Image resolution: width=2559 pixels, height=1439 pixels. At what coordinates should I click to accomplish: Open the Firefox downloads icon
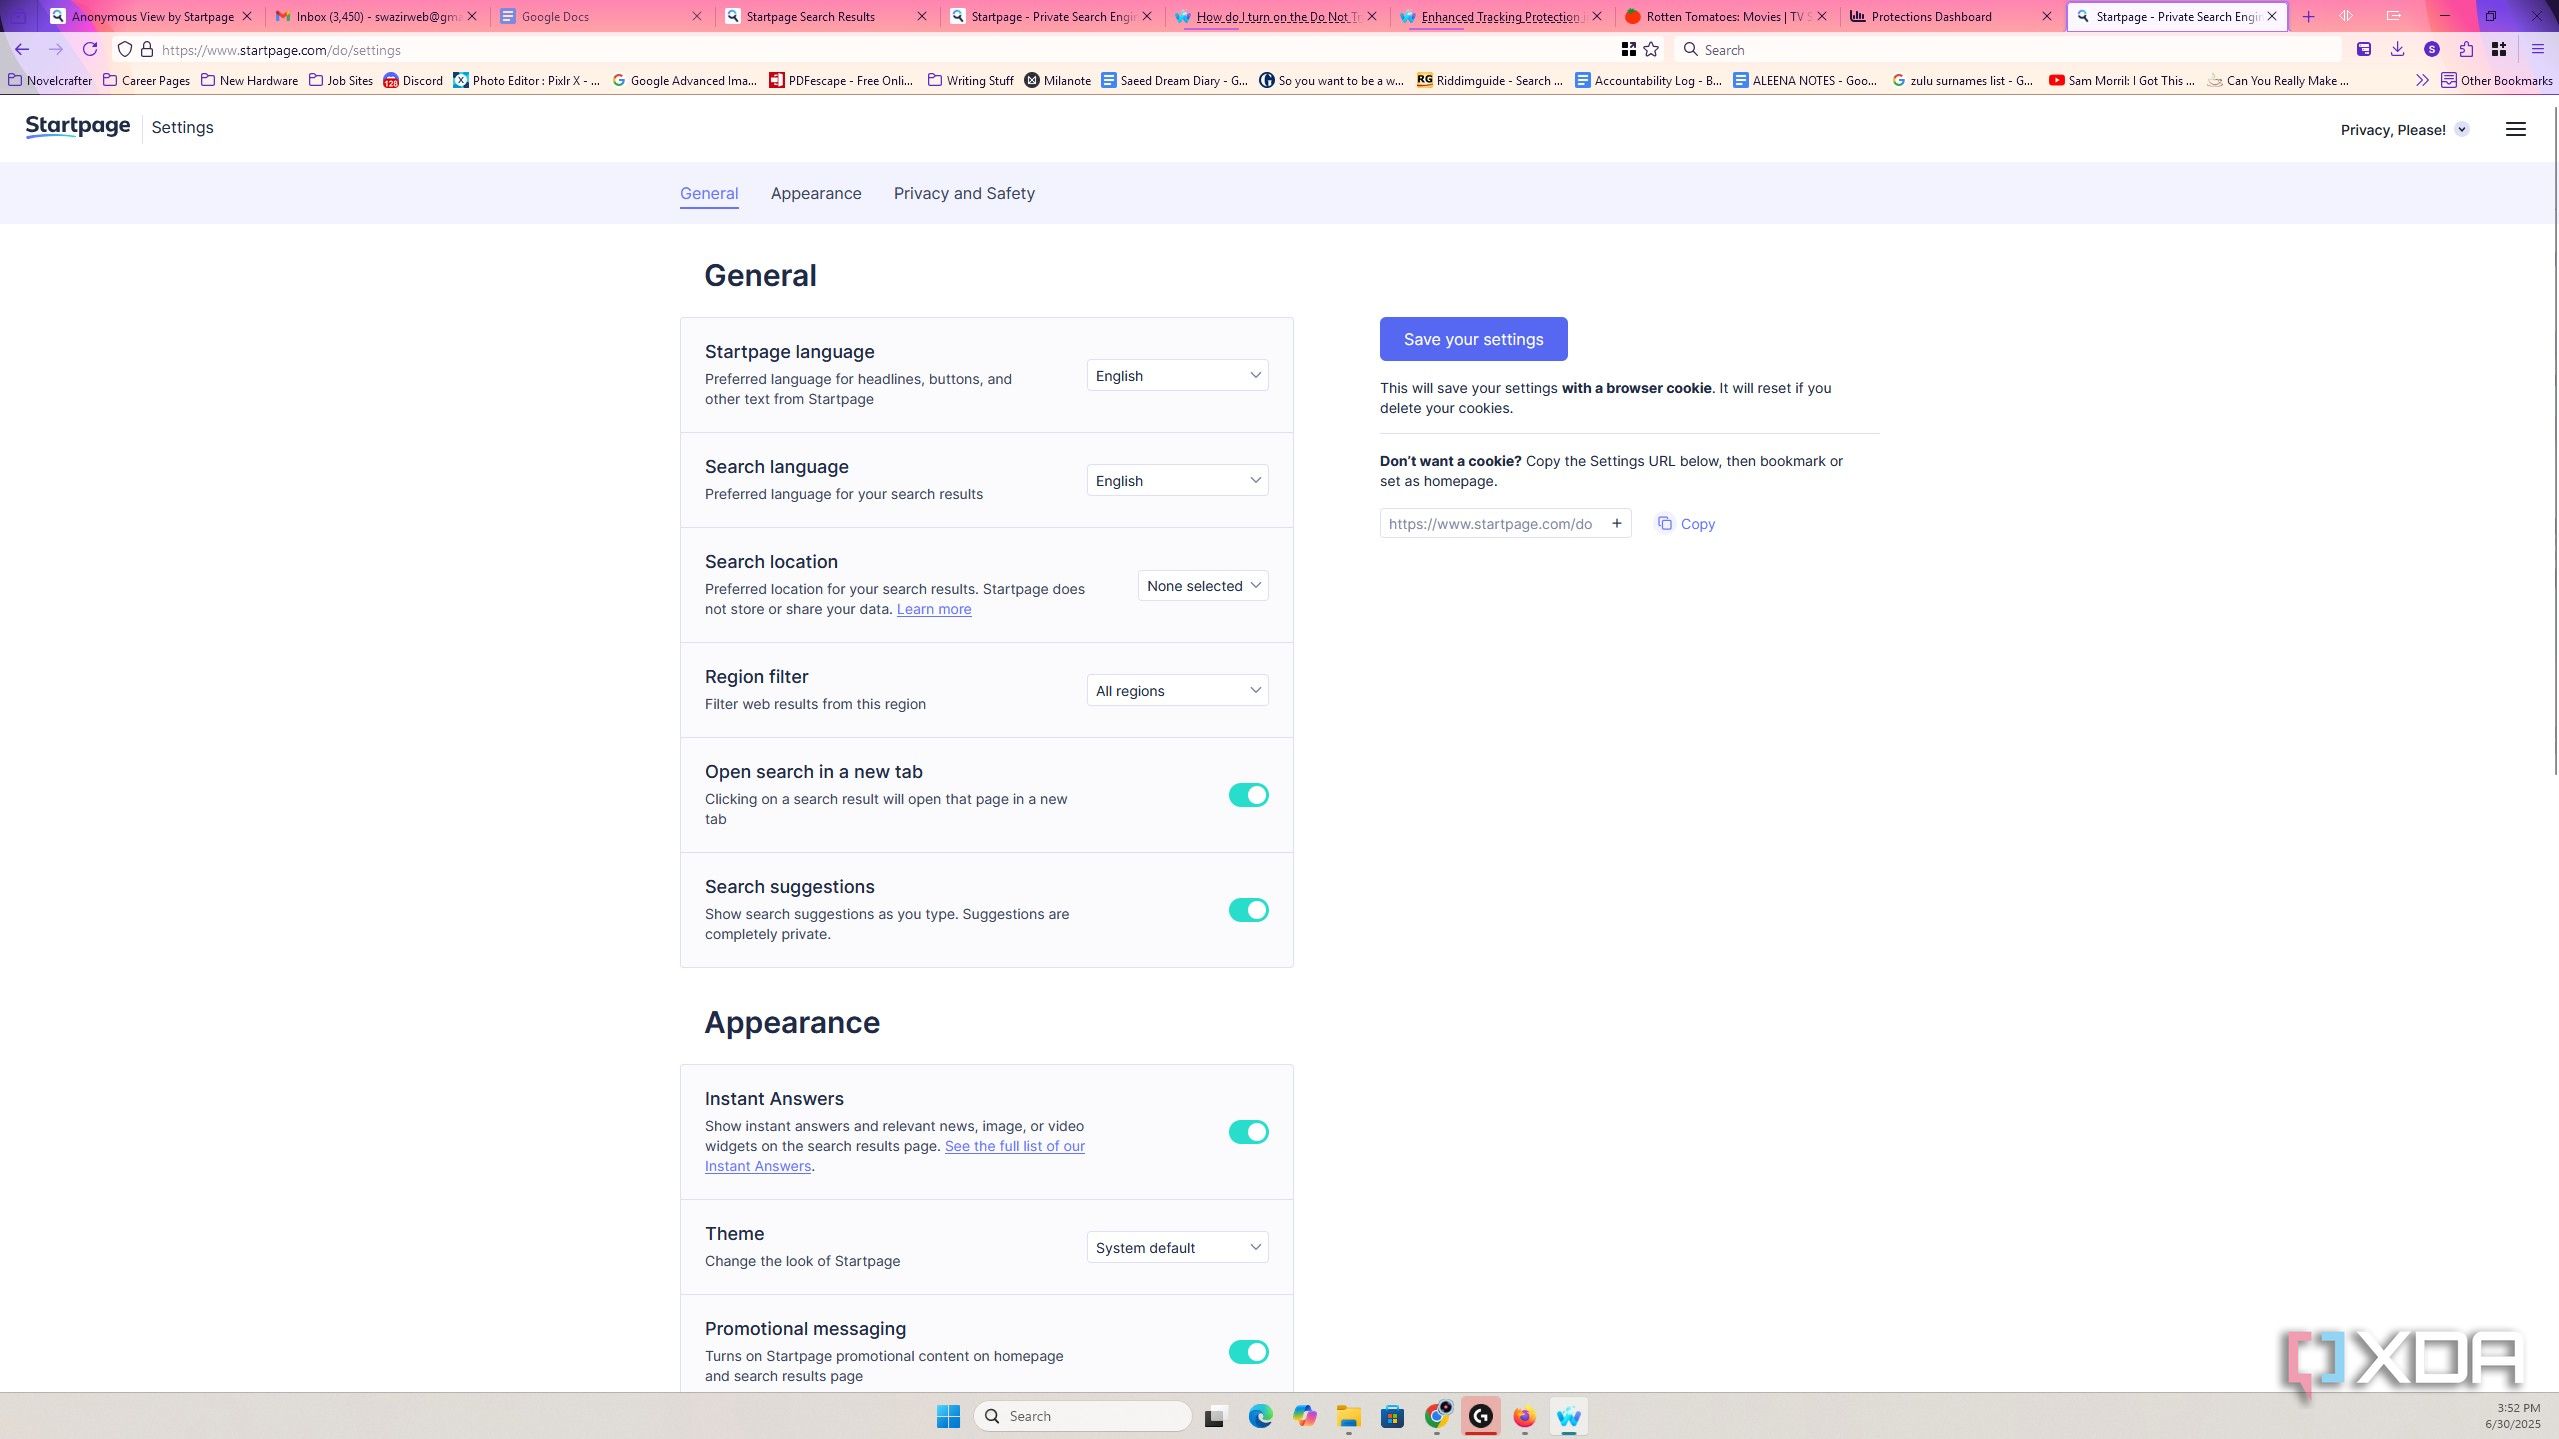(2397, 49)
